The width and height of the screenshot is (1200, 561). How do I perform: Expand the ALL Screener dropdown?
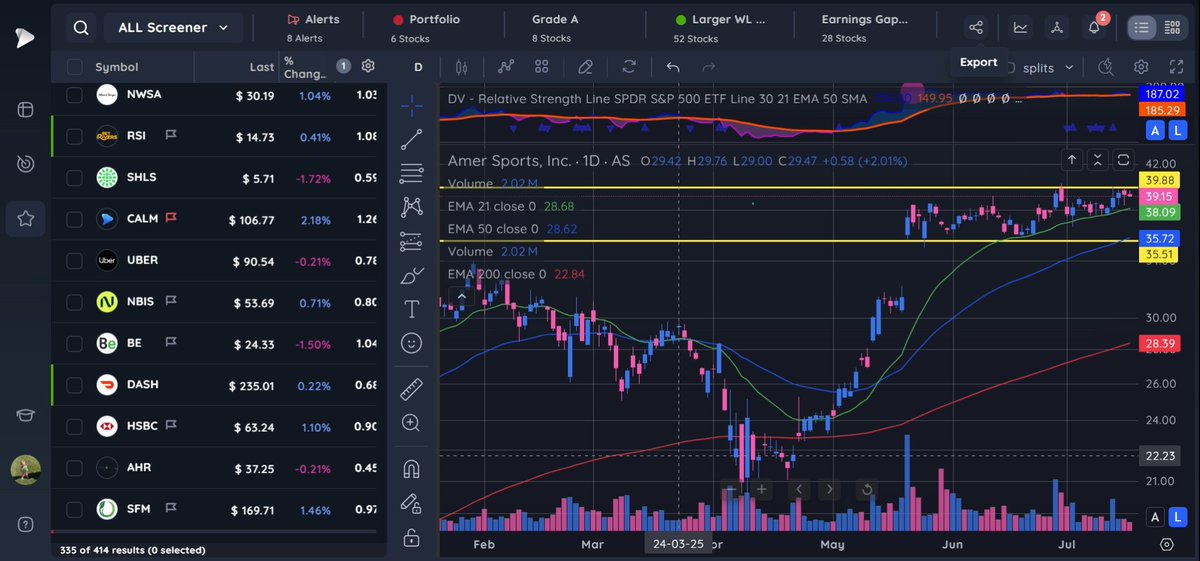pyautogui.click(x=173, y=28)
